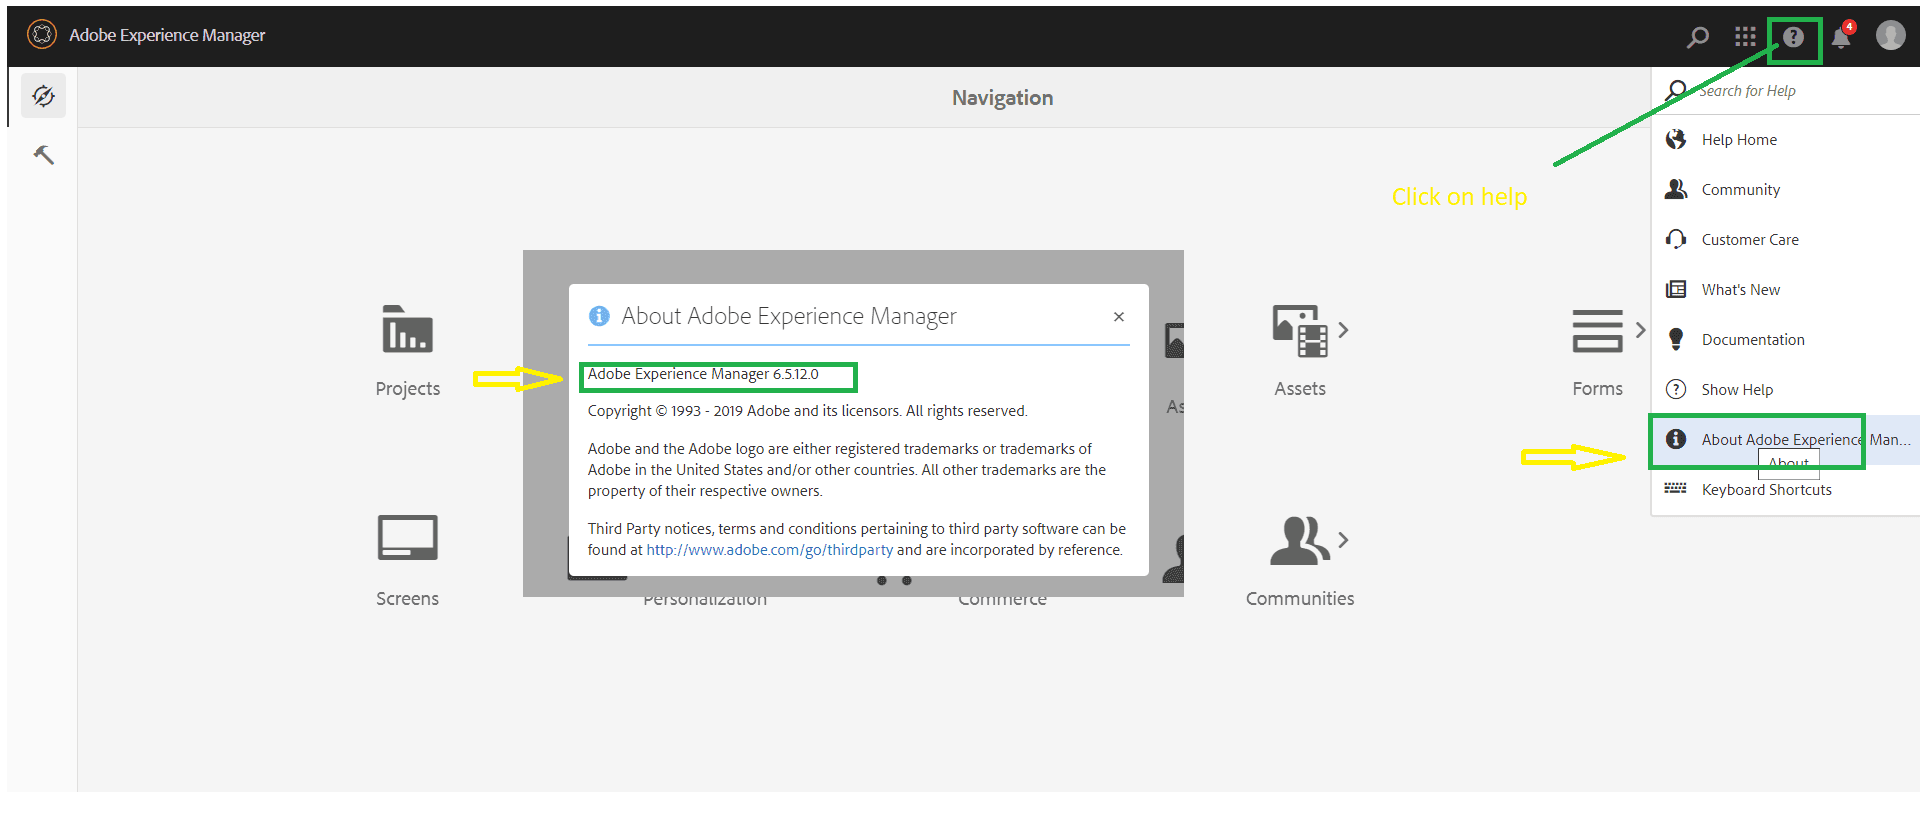Screen dimensions: 1920x821
Task: Expand the chevron next to Assets
Action: point(1343,330)
